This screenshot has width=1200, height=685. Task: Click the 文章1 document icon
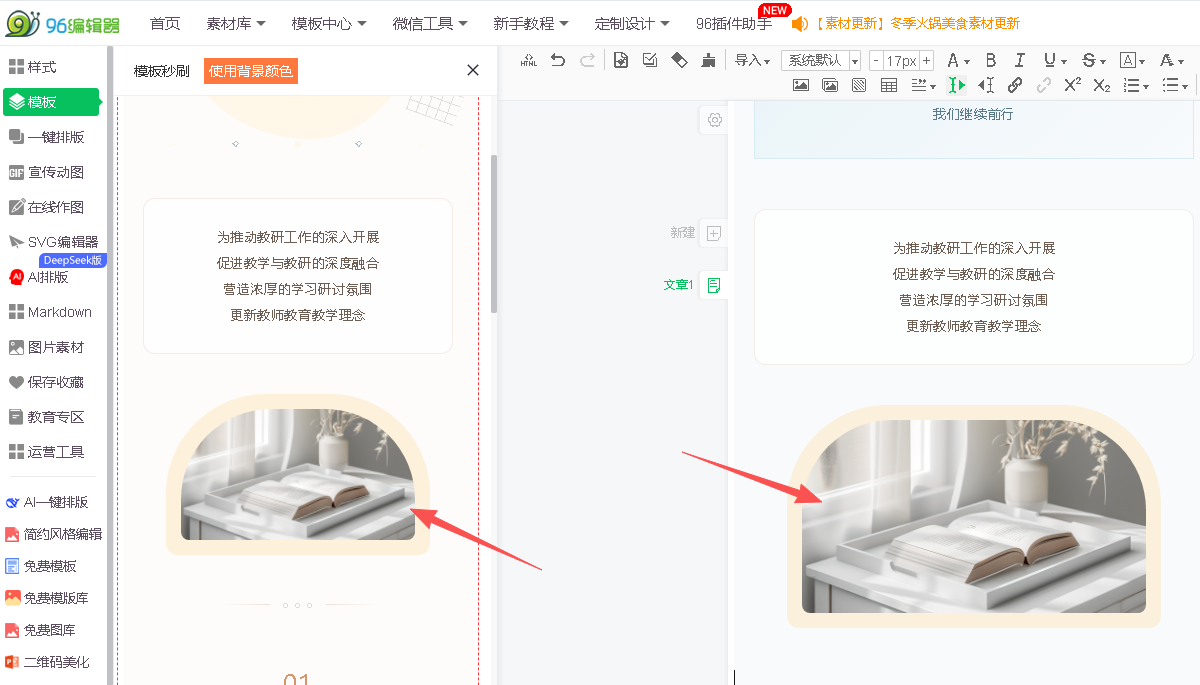click(x=713, y=285)
